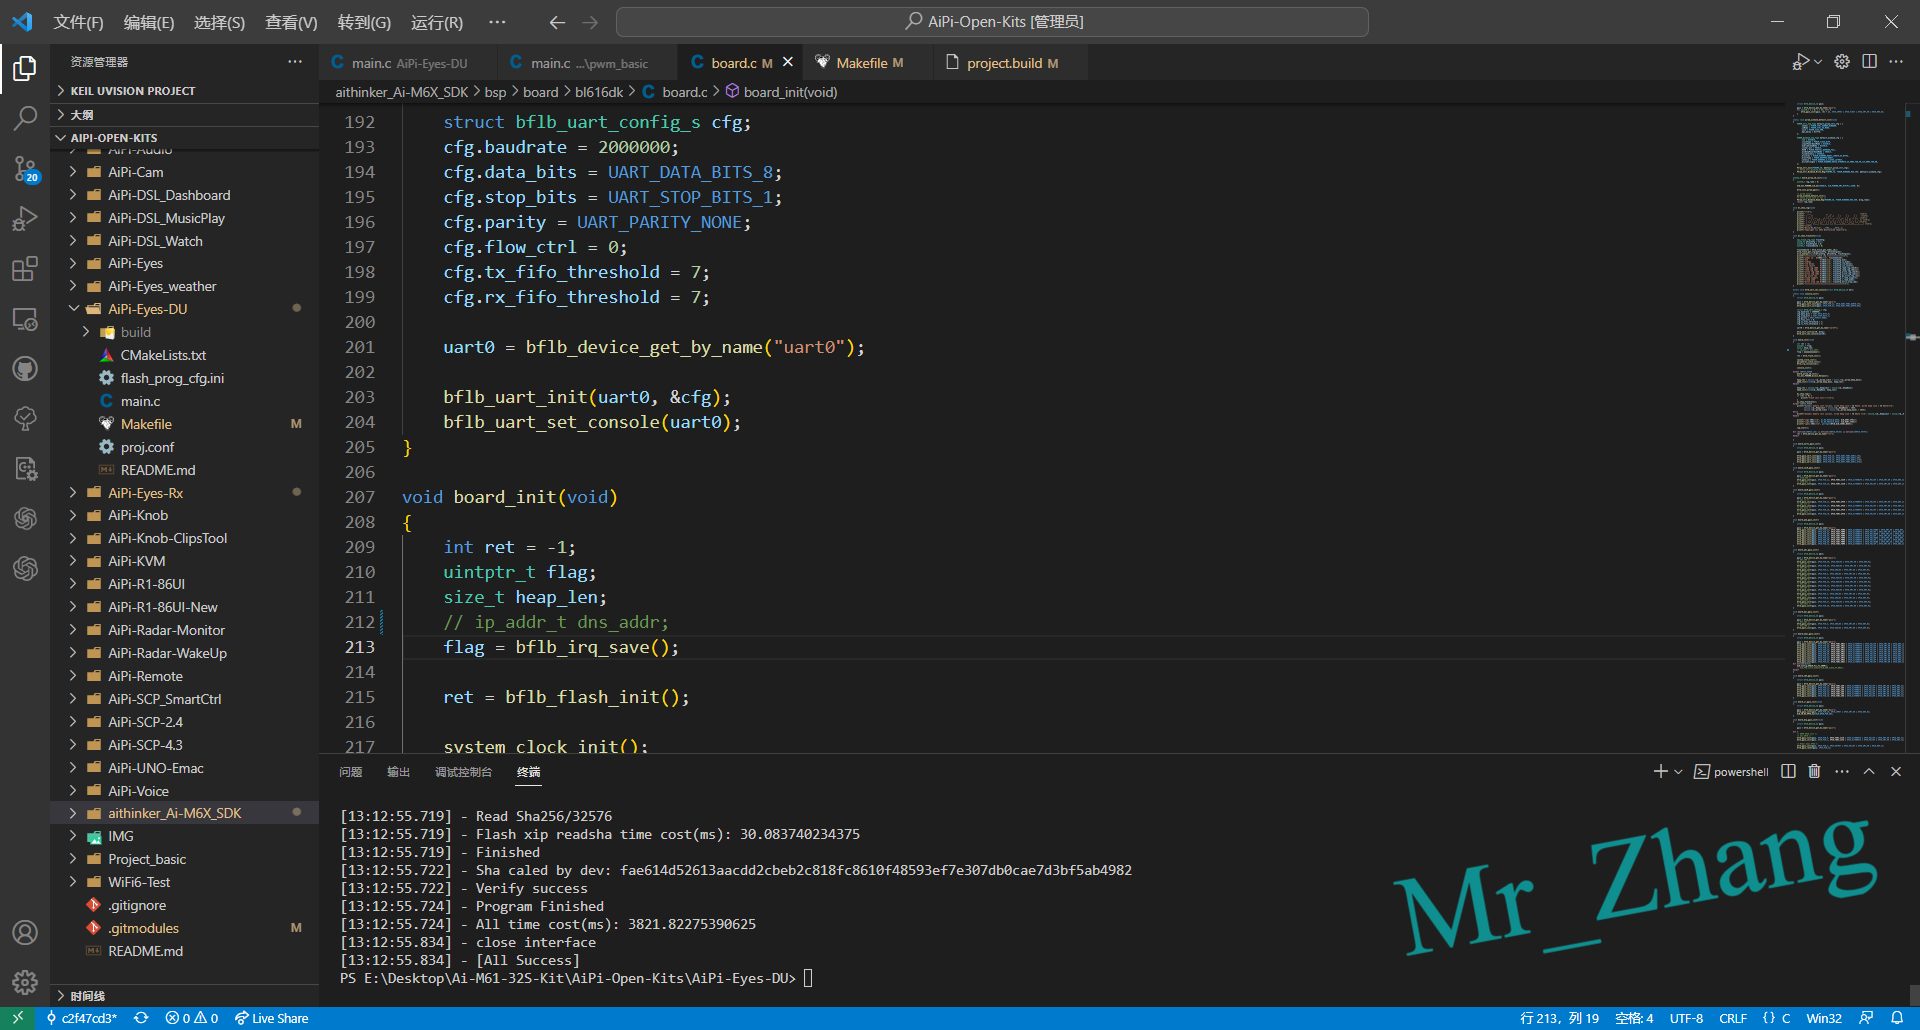
Task: Expand the build folder
Action: point(135,332)
